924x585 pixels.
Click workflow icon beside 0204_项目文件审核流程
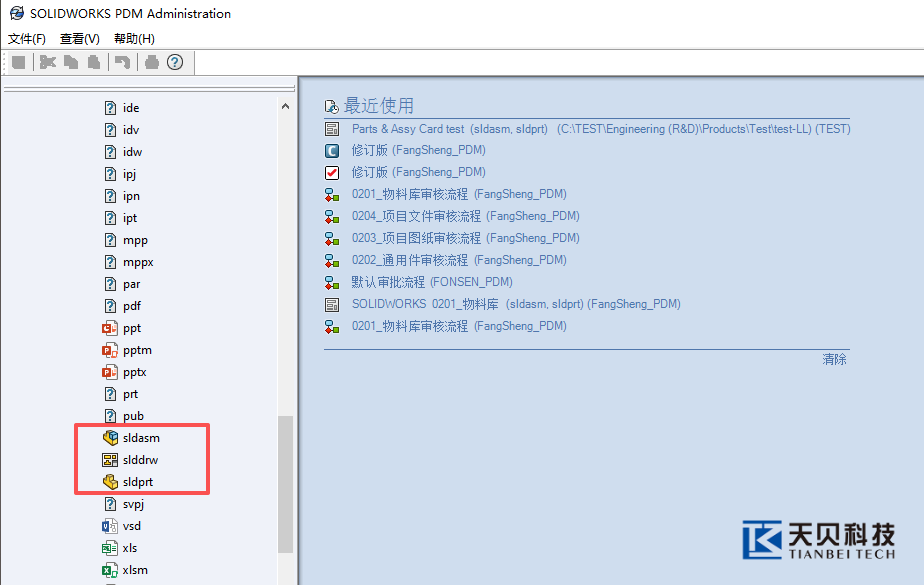pos(332,216)
